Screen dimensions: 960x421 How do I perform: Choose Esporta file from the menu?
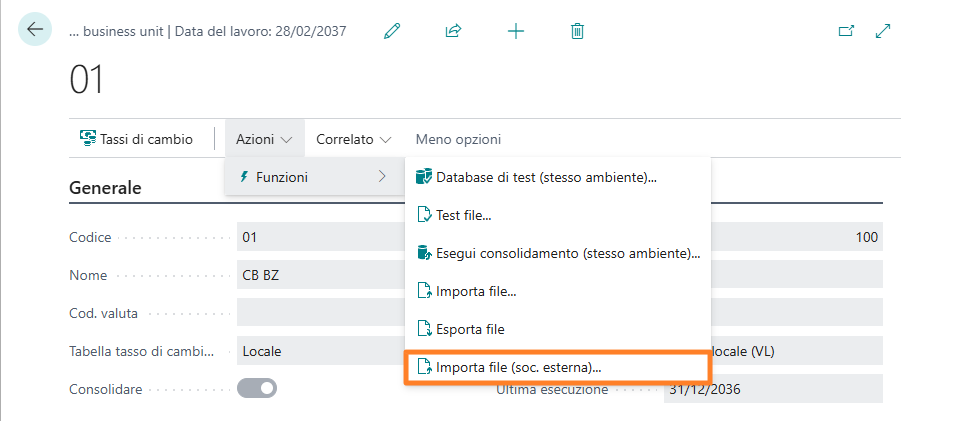click(x=470, y=329)
